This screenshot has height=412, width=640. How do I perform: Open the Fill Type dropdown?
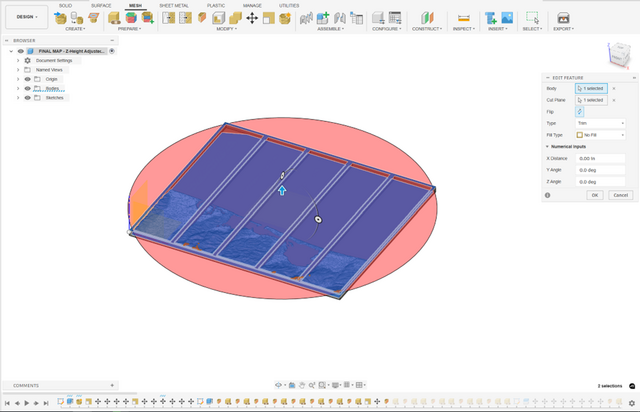click(600, 135)
